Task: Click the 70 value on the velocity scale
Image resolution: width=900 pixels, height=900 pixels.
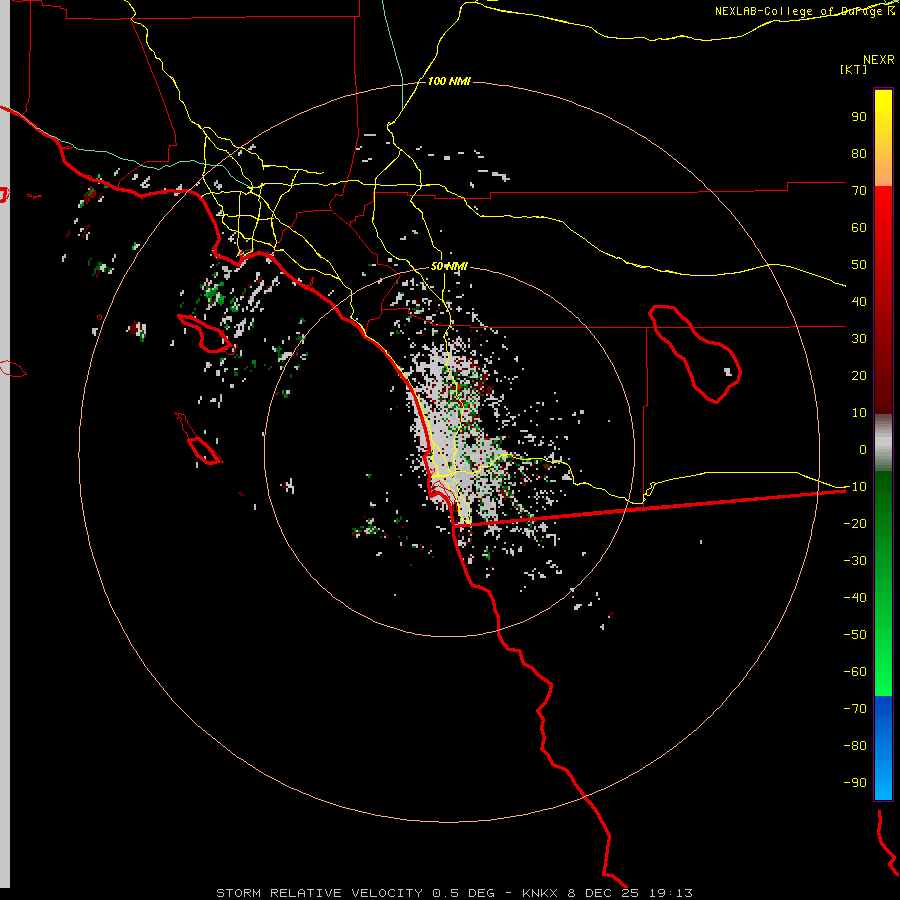Action: [x=859, y=191]
